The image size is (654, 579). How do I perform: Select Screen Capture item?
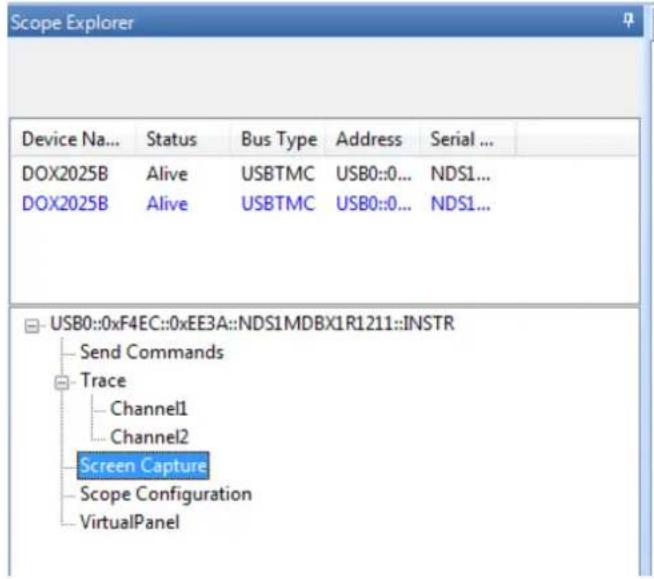click(x=143, y=466)
